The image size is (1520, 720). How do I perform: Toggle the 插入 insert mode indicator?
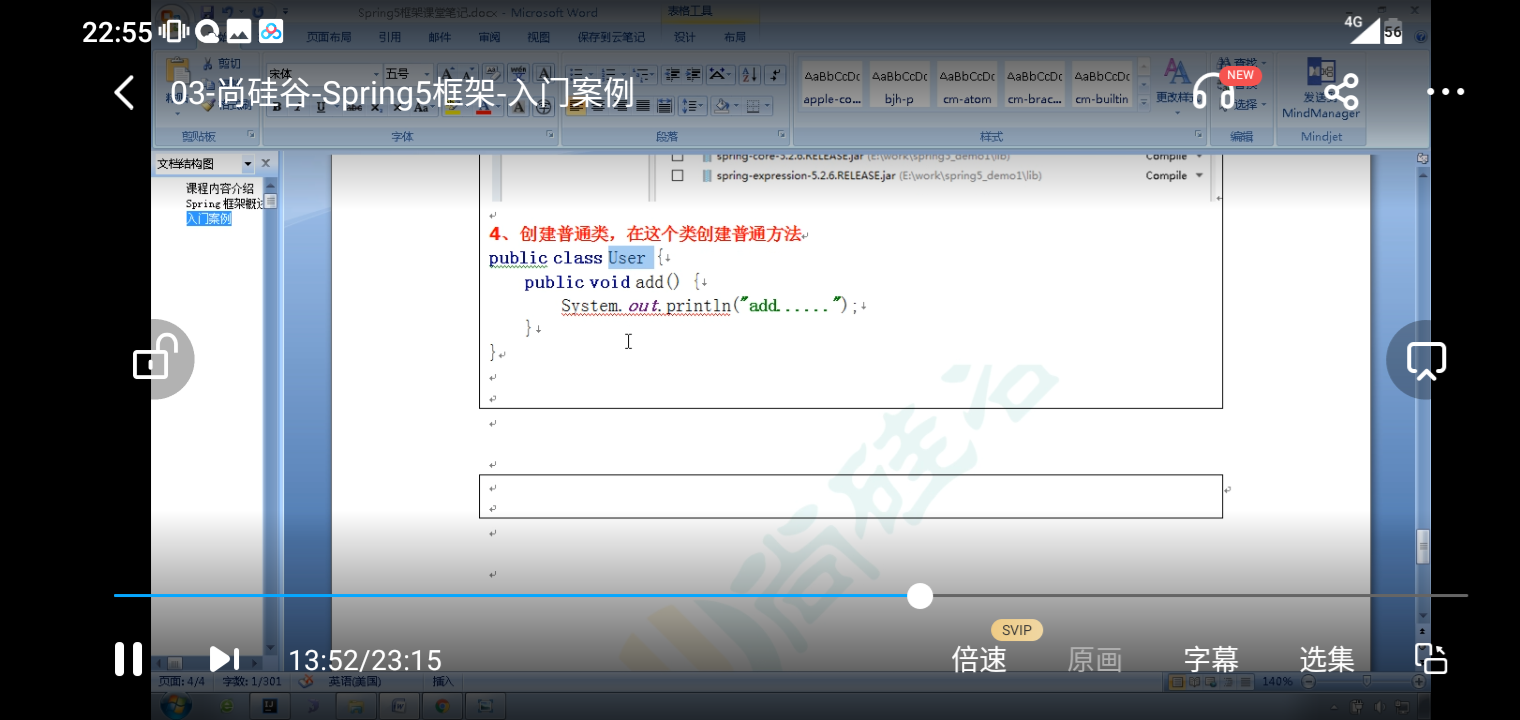442,682
